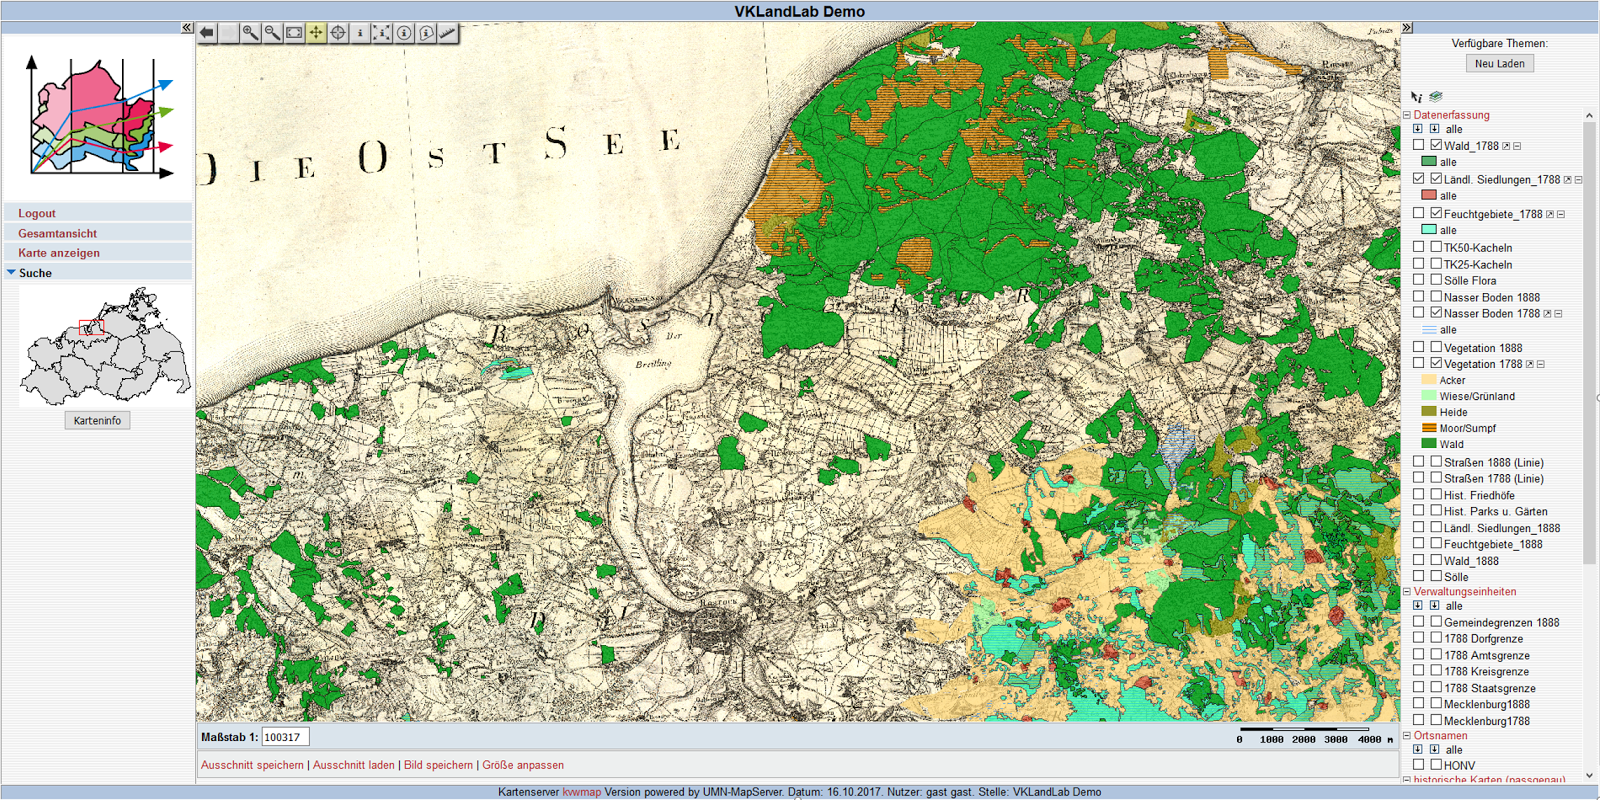Enable right checkbox of Hist. Friedhöfe layer
This screenshot has width=1600, height=800.
point(1436,494)
